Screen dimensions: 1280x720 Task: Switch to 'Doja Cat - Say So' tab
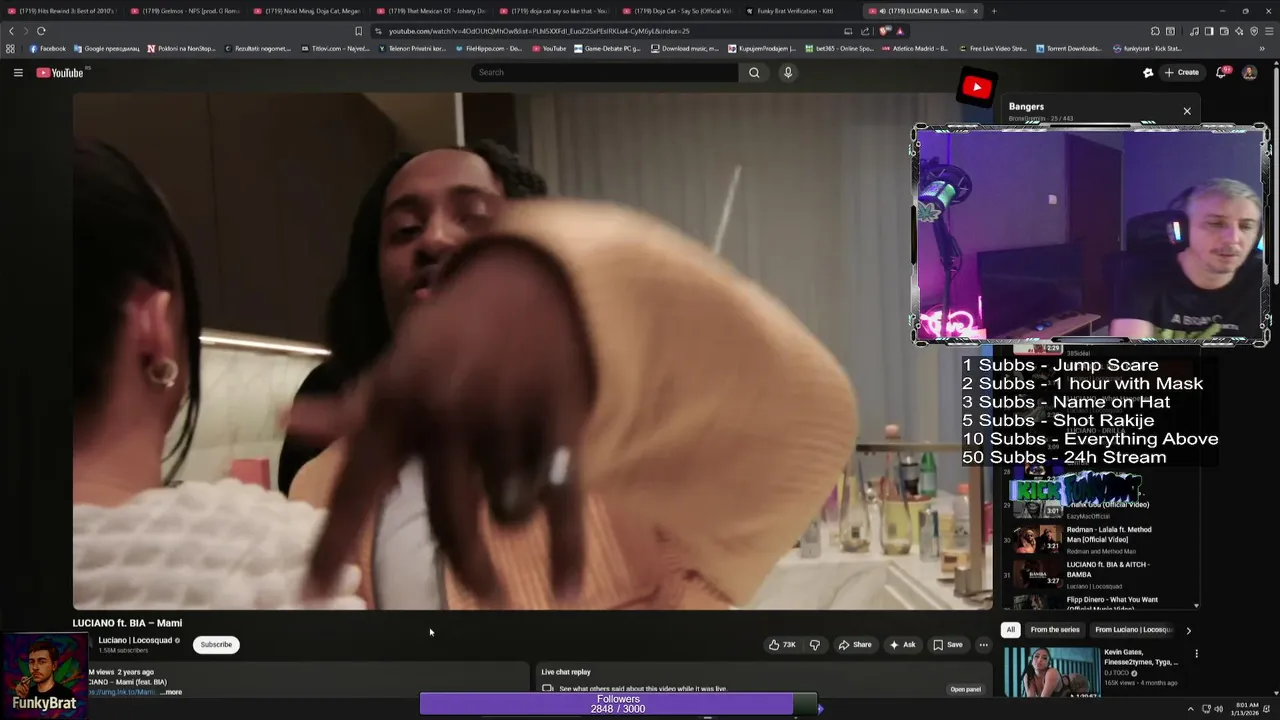pos(679,11)
